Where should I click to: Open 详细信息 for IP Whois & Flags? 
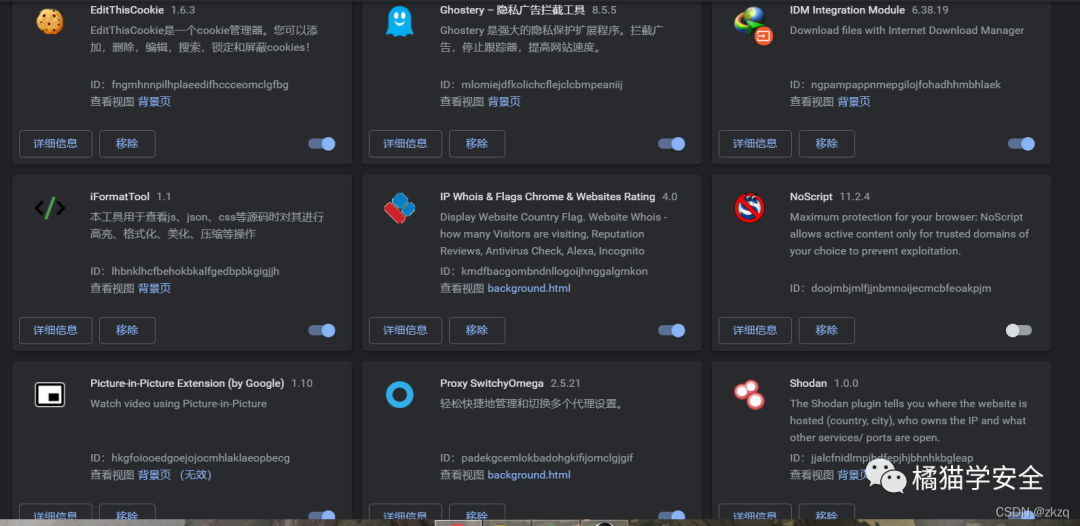406,330
